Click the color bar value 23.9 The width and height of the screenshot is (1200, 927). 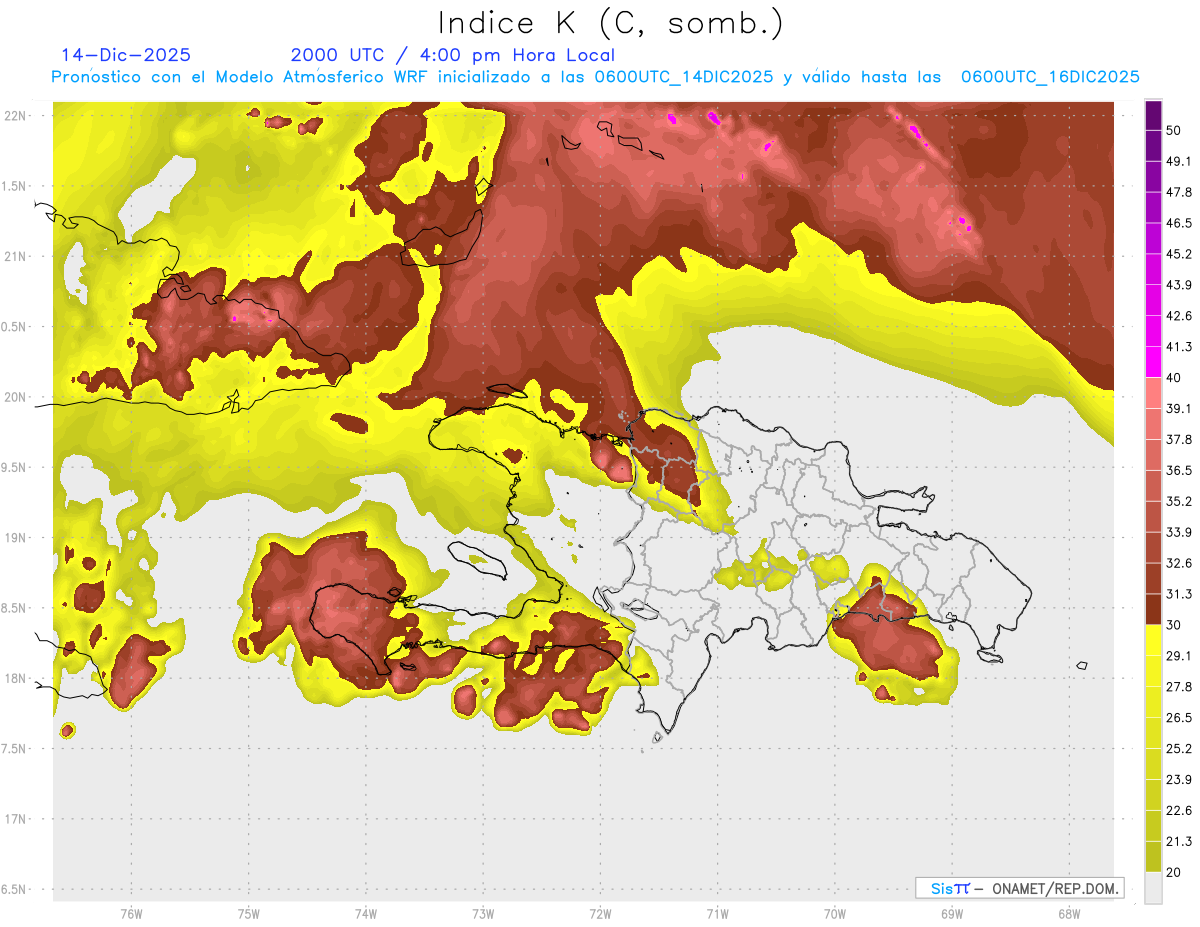(1178, 780)
